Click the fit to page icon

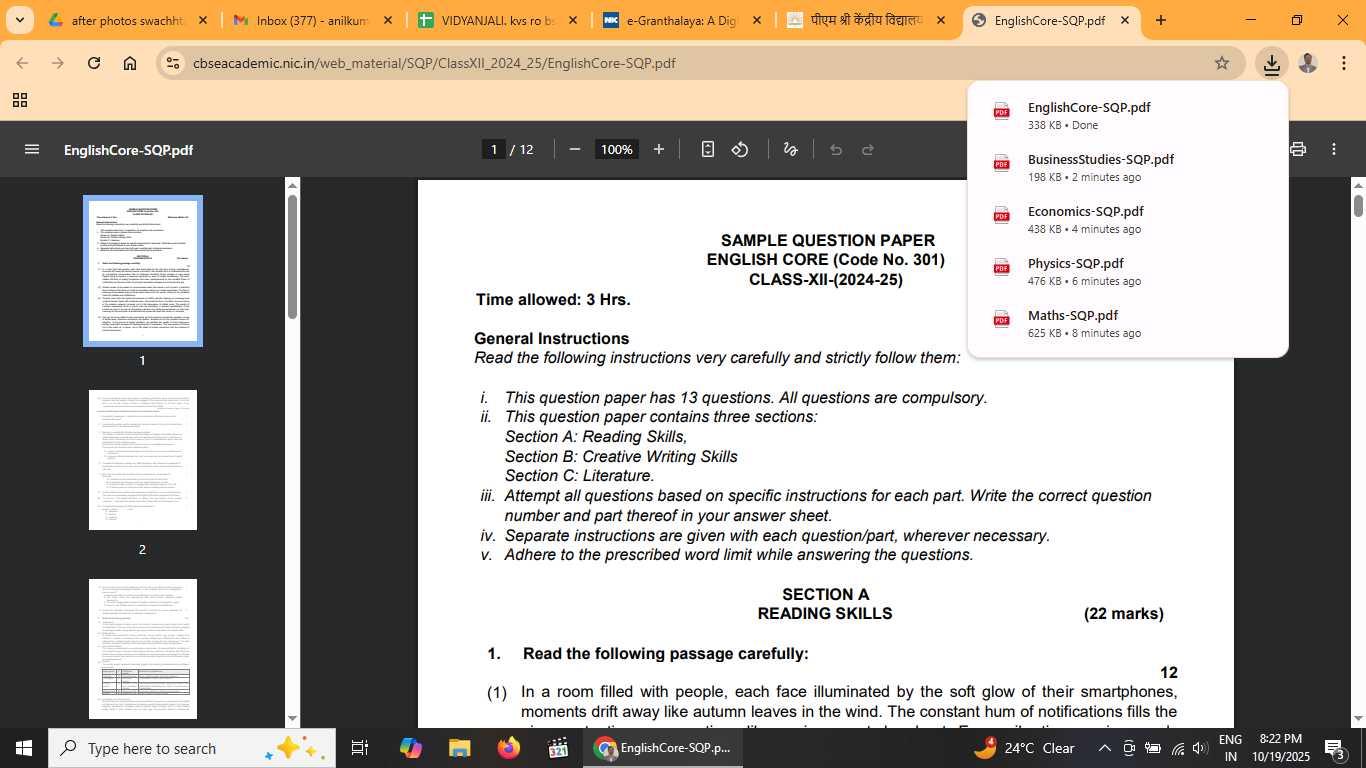pos(708,150)
